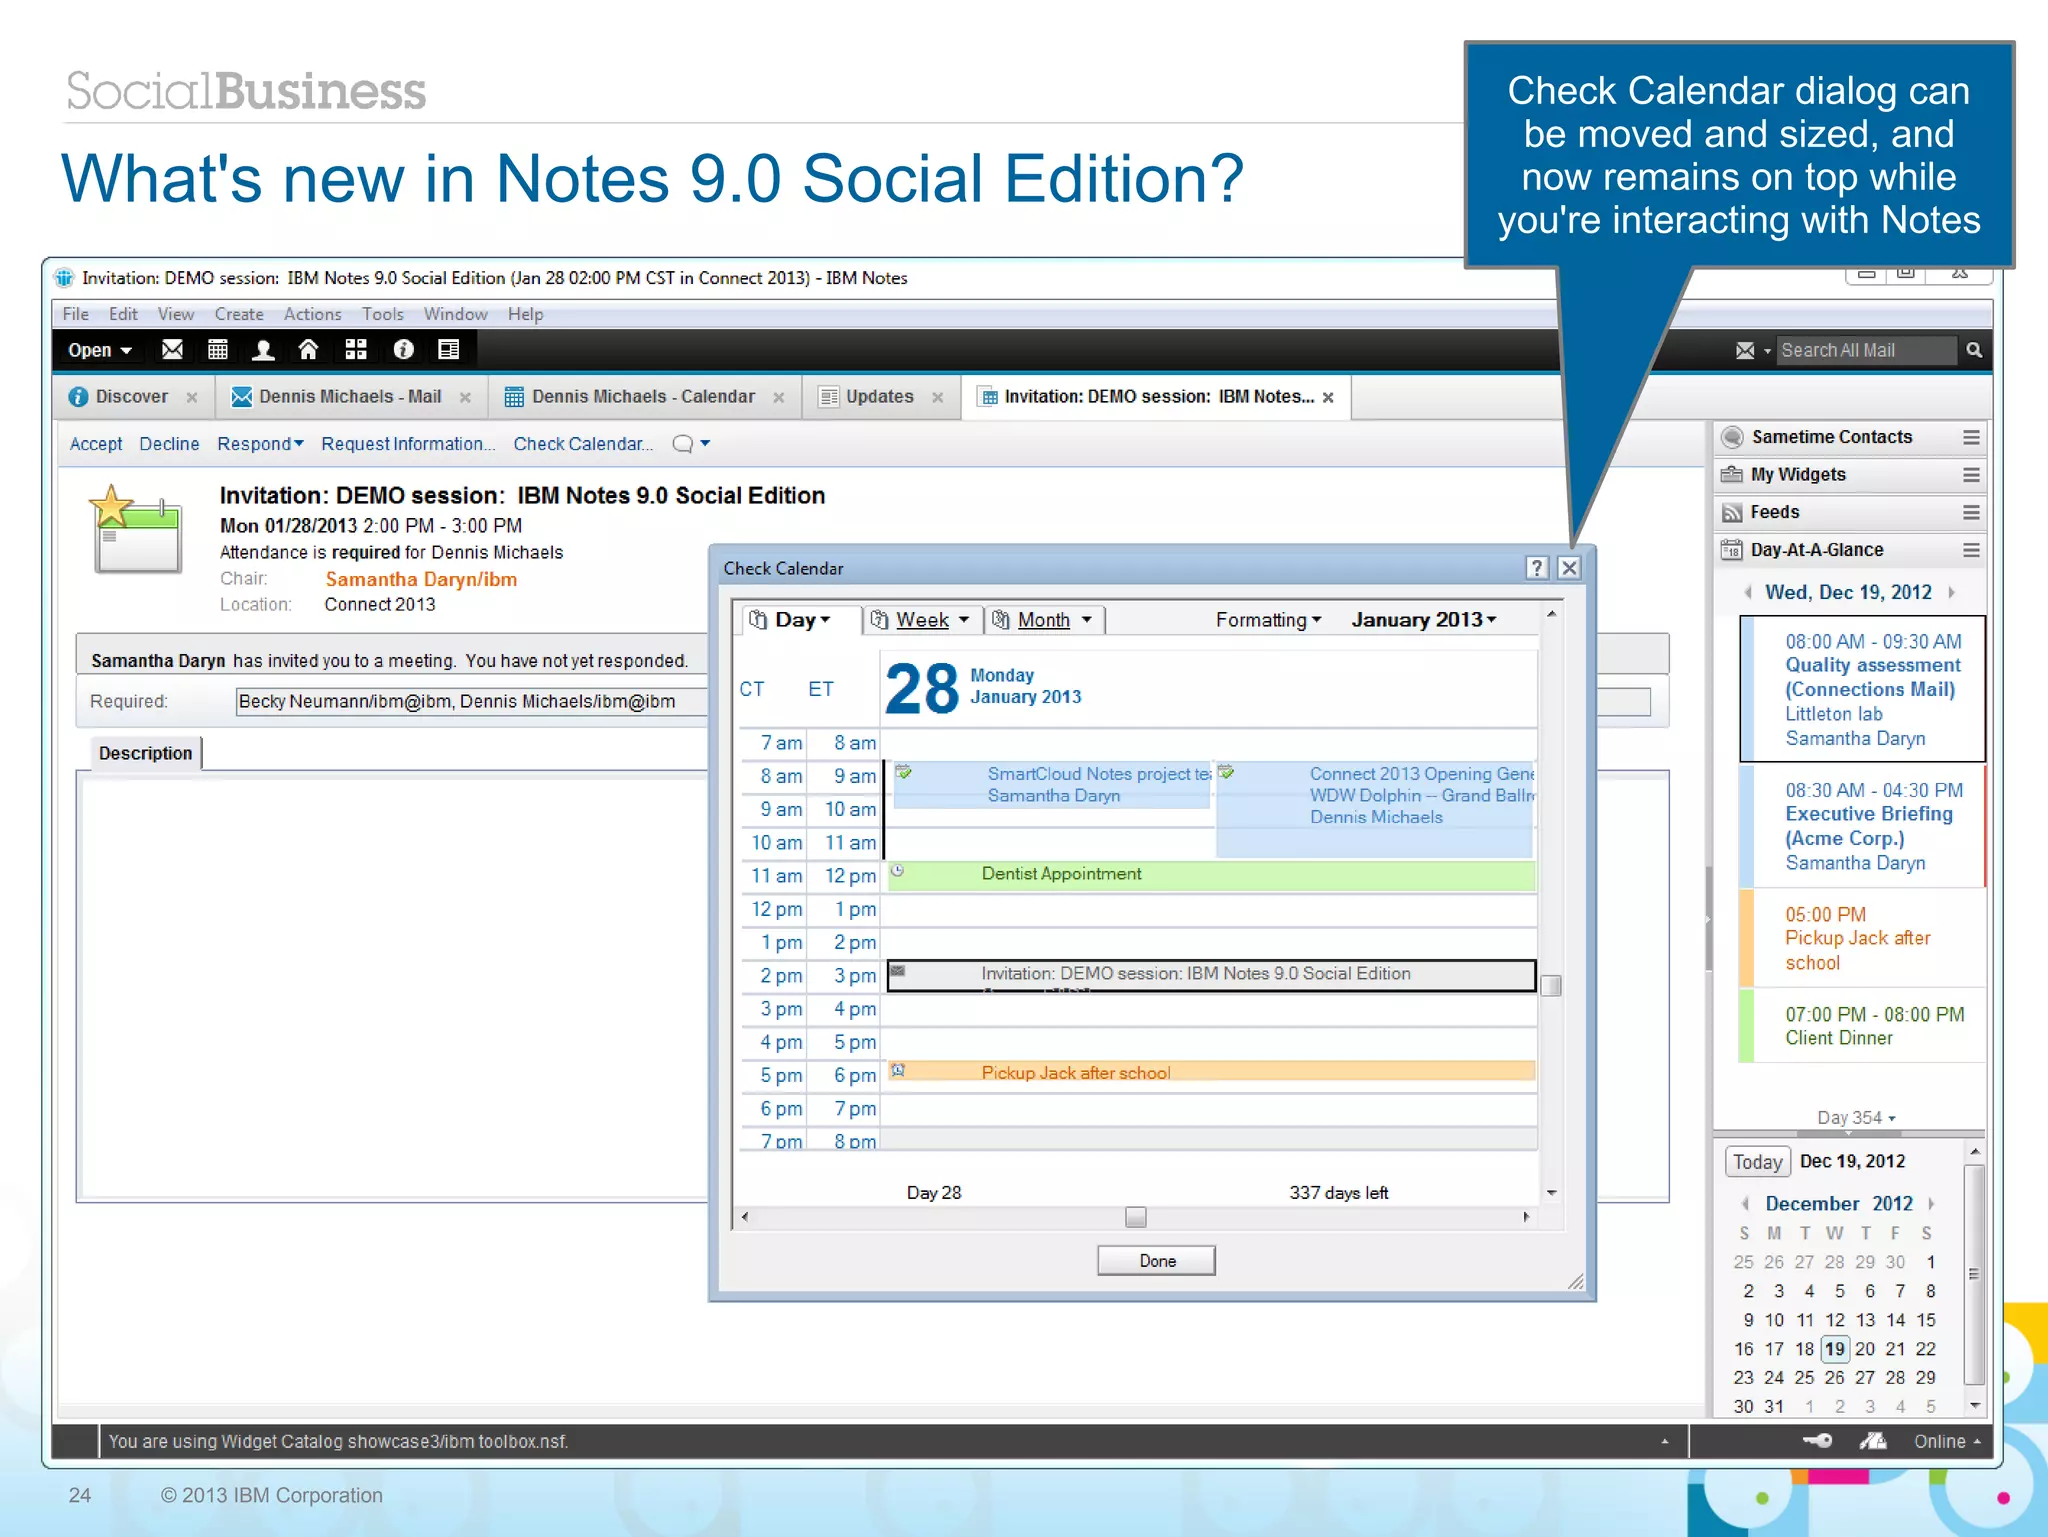Open SmartCloud Notes project entry
The image size is (2048, 1537).
(1051, 785)
